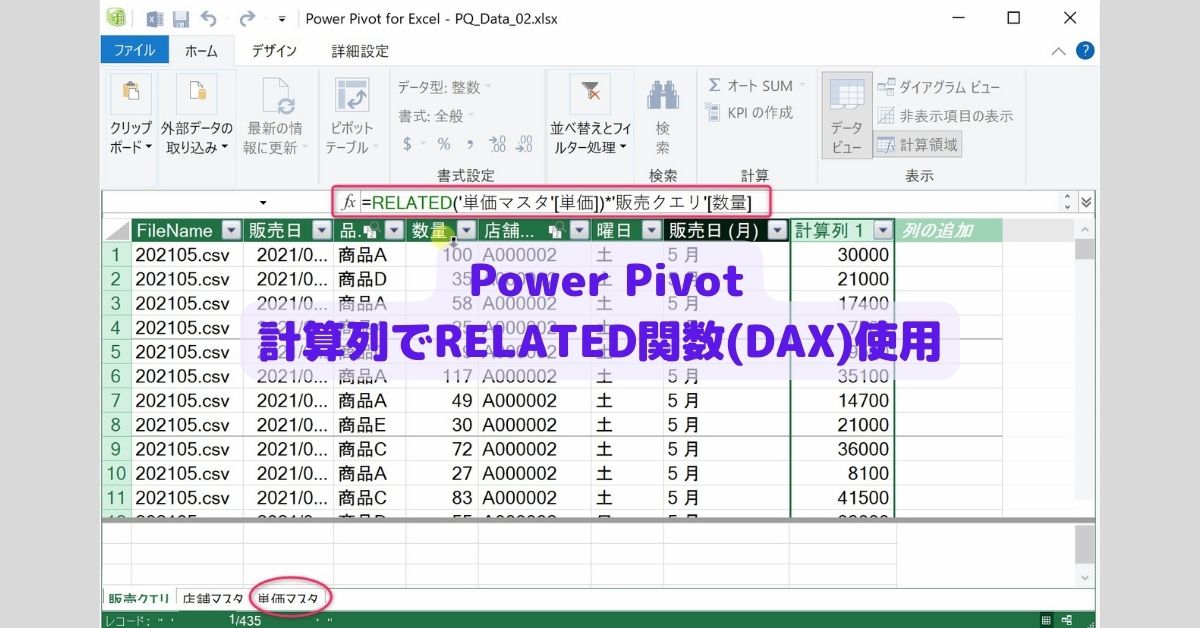The height and width of the screenshot is (628, 1200).
Task: Switch to 販売クエリ sheet tab
Action: point(138,599)
